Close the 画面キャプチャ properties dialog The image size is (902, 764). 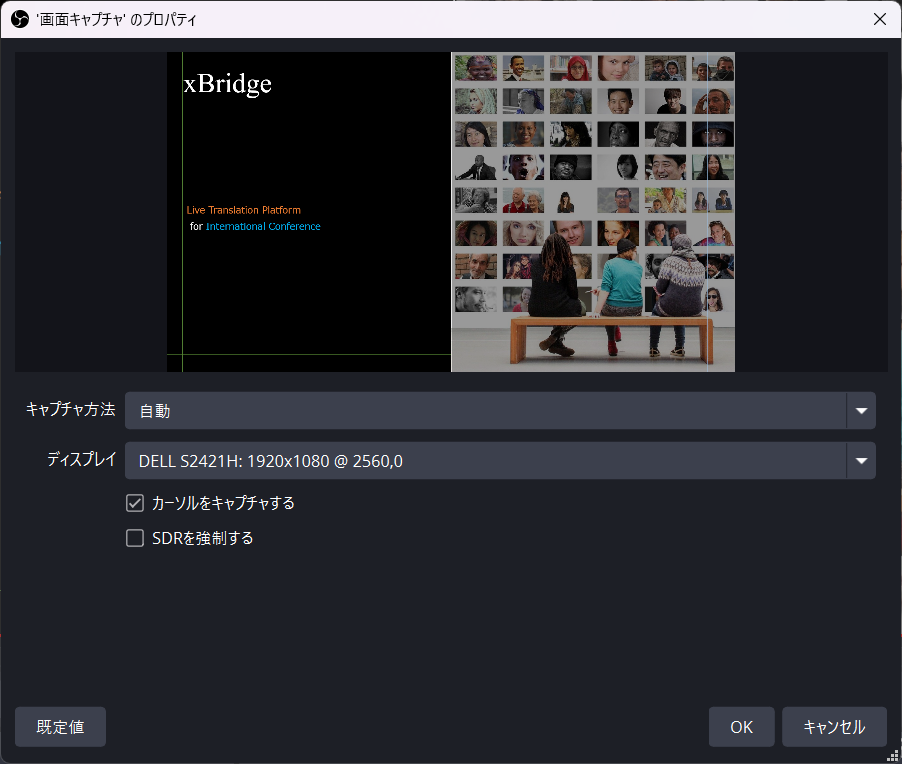point(879,19)
